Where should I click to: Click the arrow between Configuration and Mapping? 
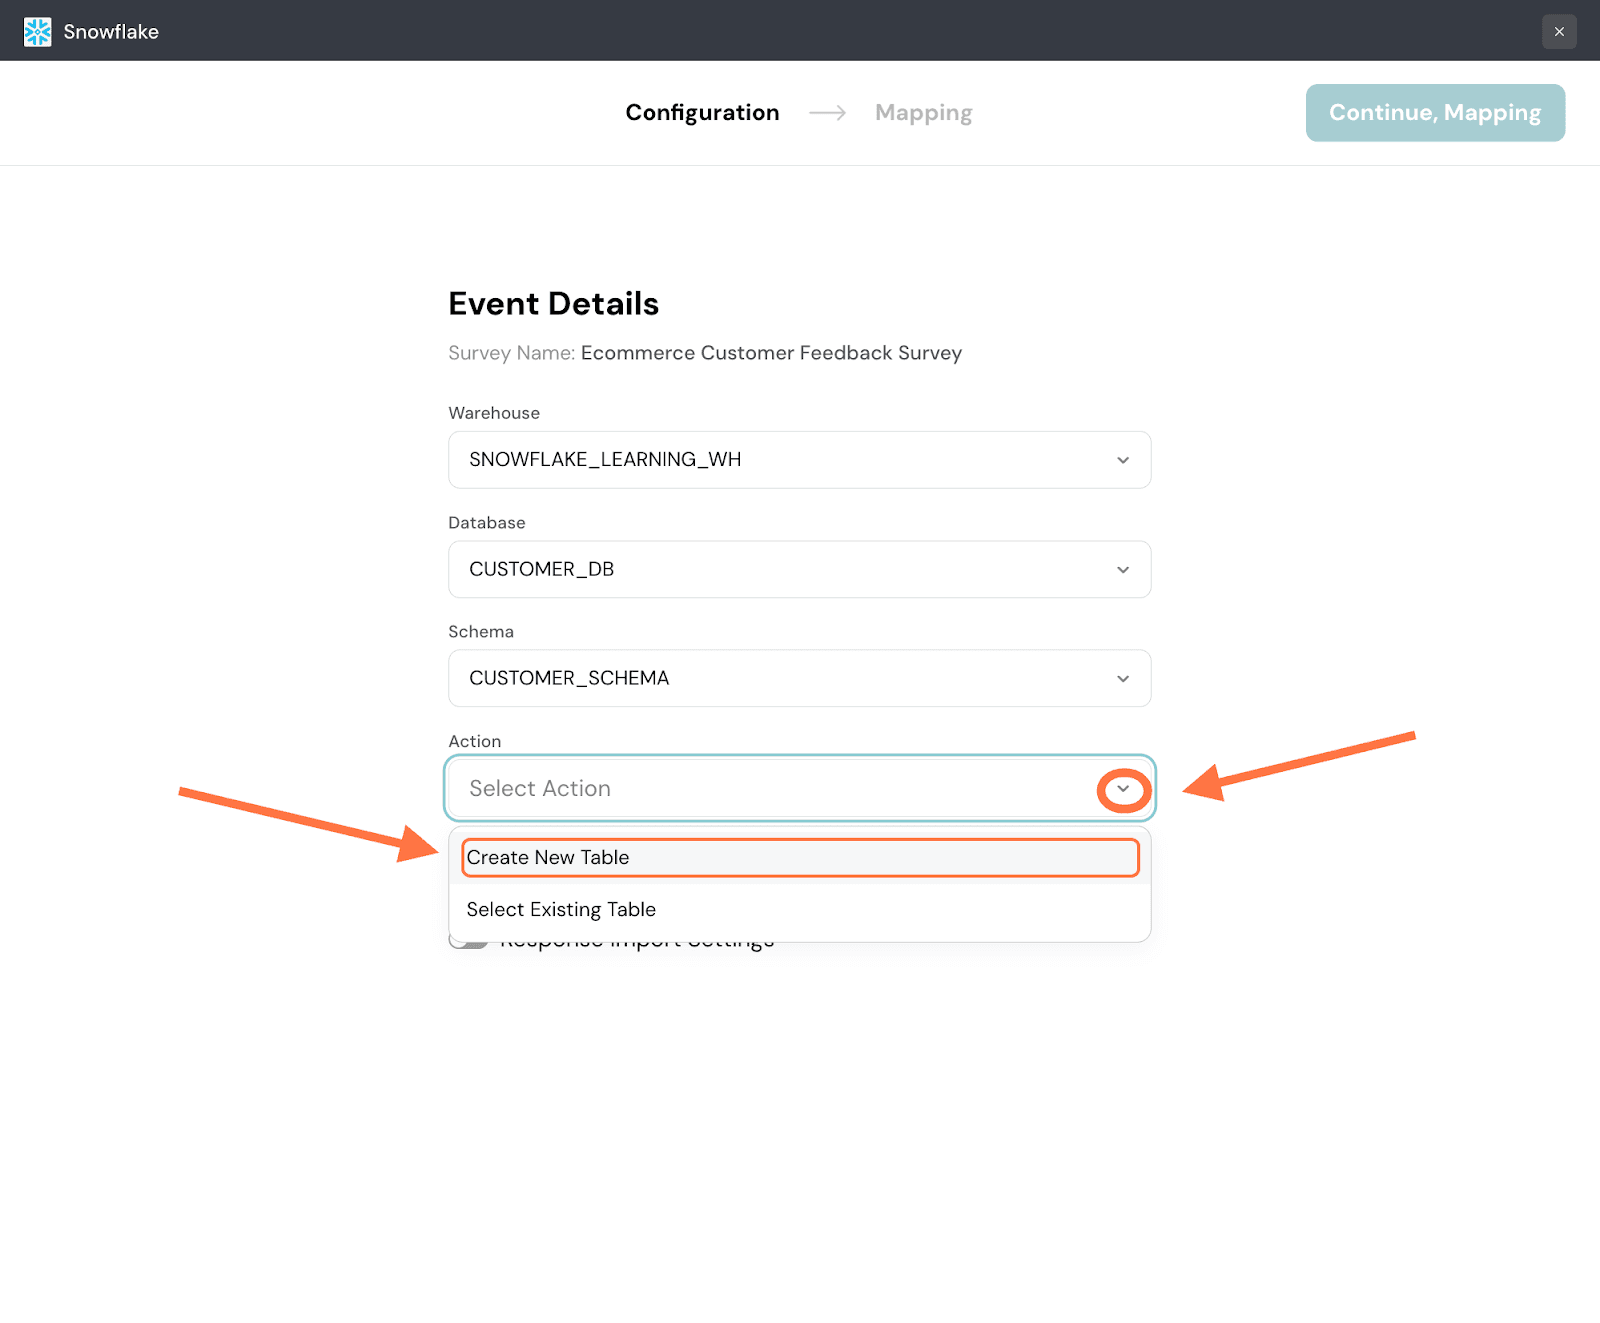[827, 113]
